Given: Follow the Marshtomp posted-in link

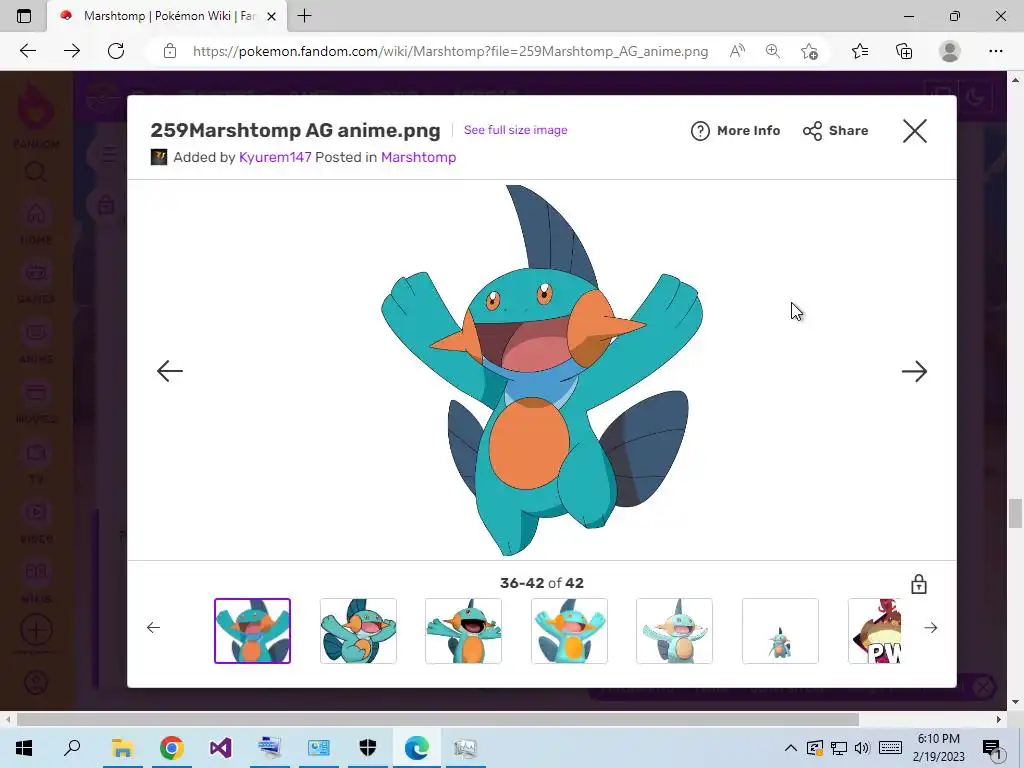Looking at the screenshot, I should [x=419, y=157].
